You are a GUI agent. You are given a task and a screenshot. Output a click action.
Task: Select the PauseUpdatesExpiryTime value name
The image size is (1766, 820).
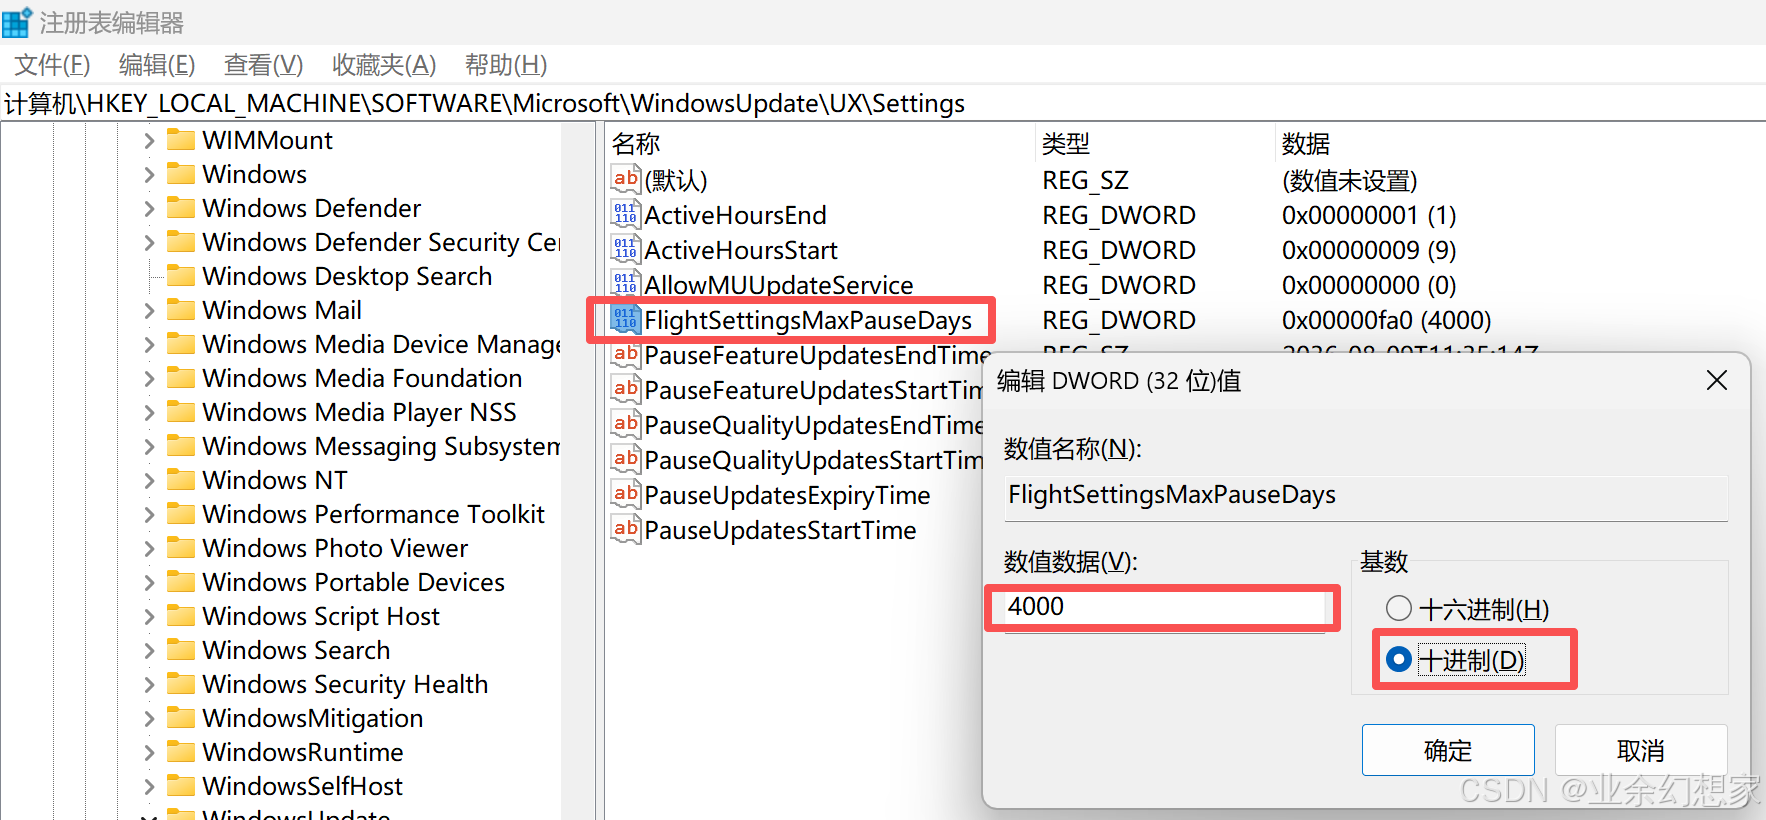point(787,495)
